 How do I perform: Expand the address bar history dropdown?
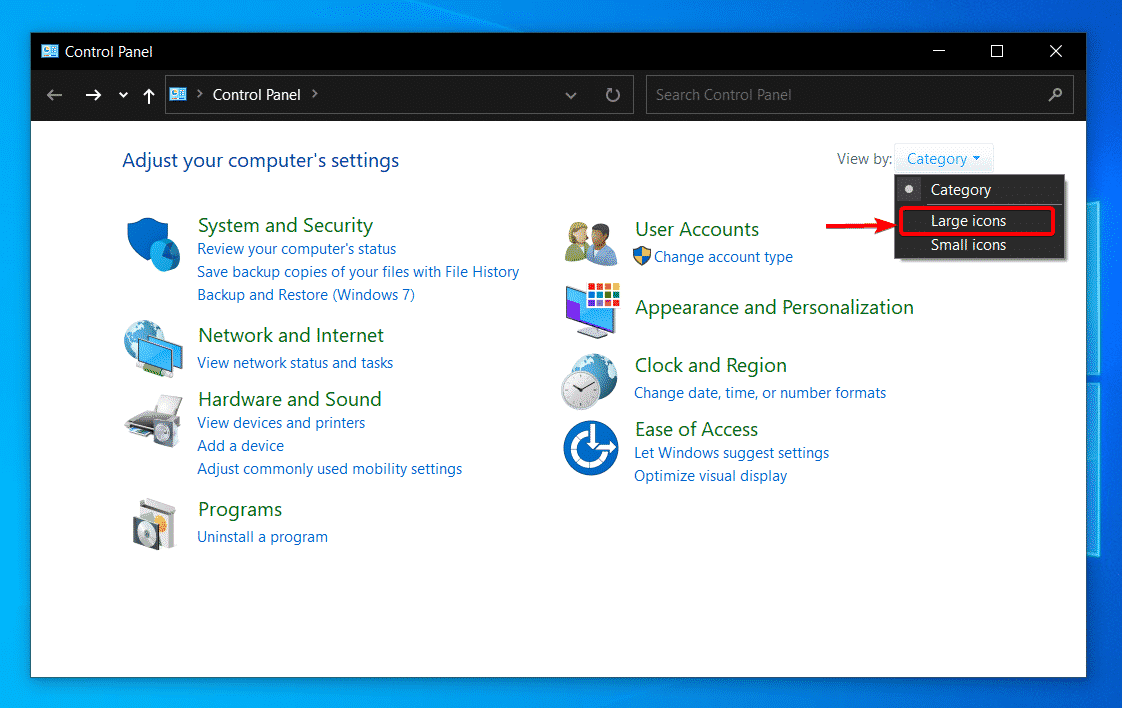tap(570, 95)
